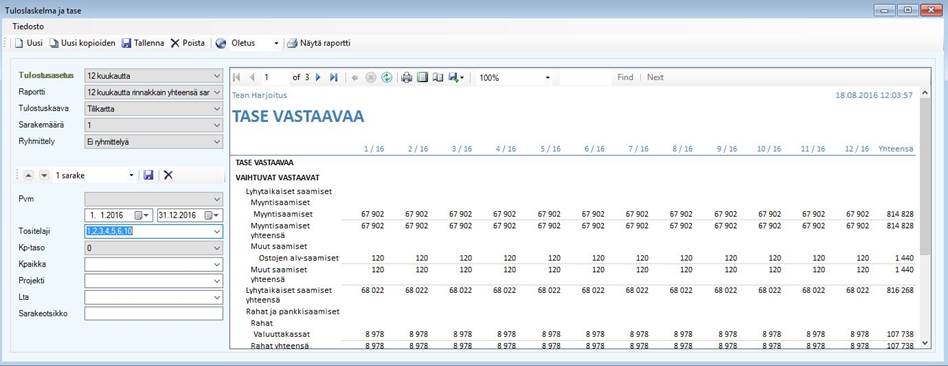Image resolution: width=948 pixels, height=366 pixels.
Task: Click the Find link in viewer
Action: pos(625,77)
